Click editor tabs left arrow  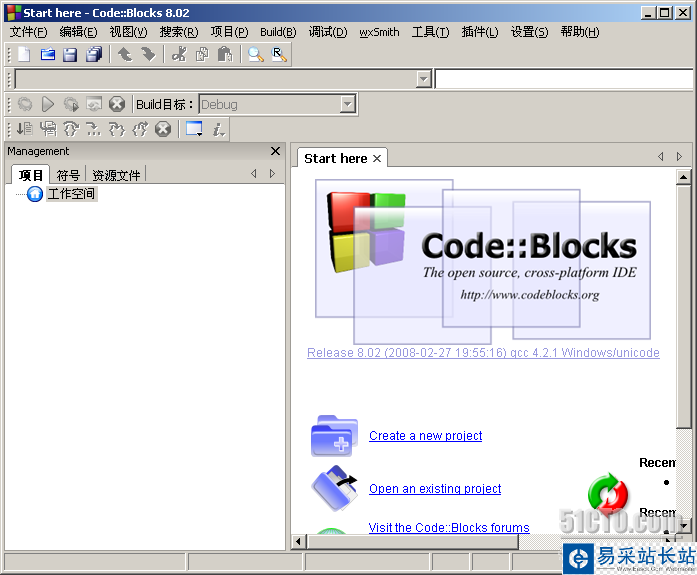click(661, 156)
